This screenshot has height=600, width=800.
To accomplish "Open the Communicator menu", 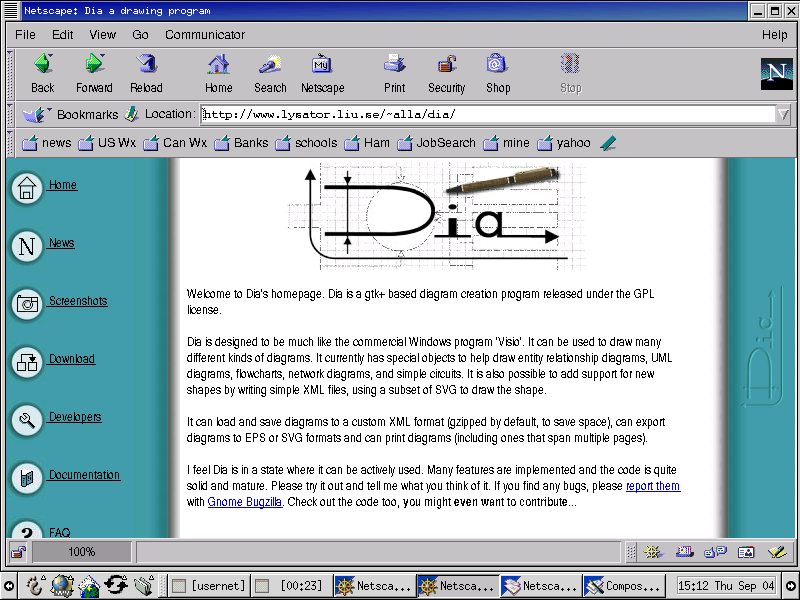I will click(205, 35).
